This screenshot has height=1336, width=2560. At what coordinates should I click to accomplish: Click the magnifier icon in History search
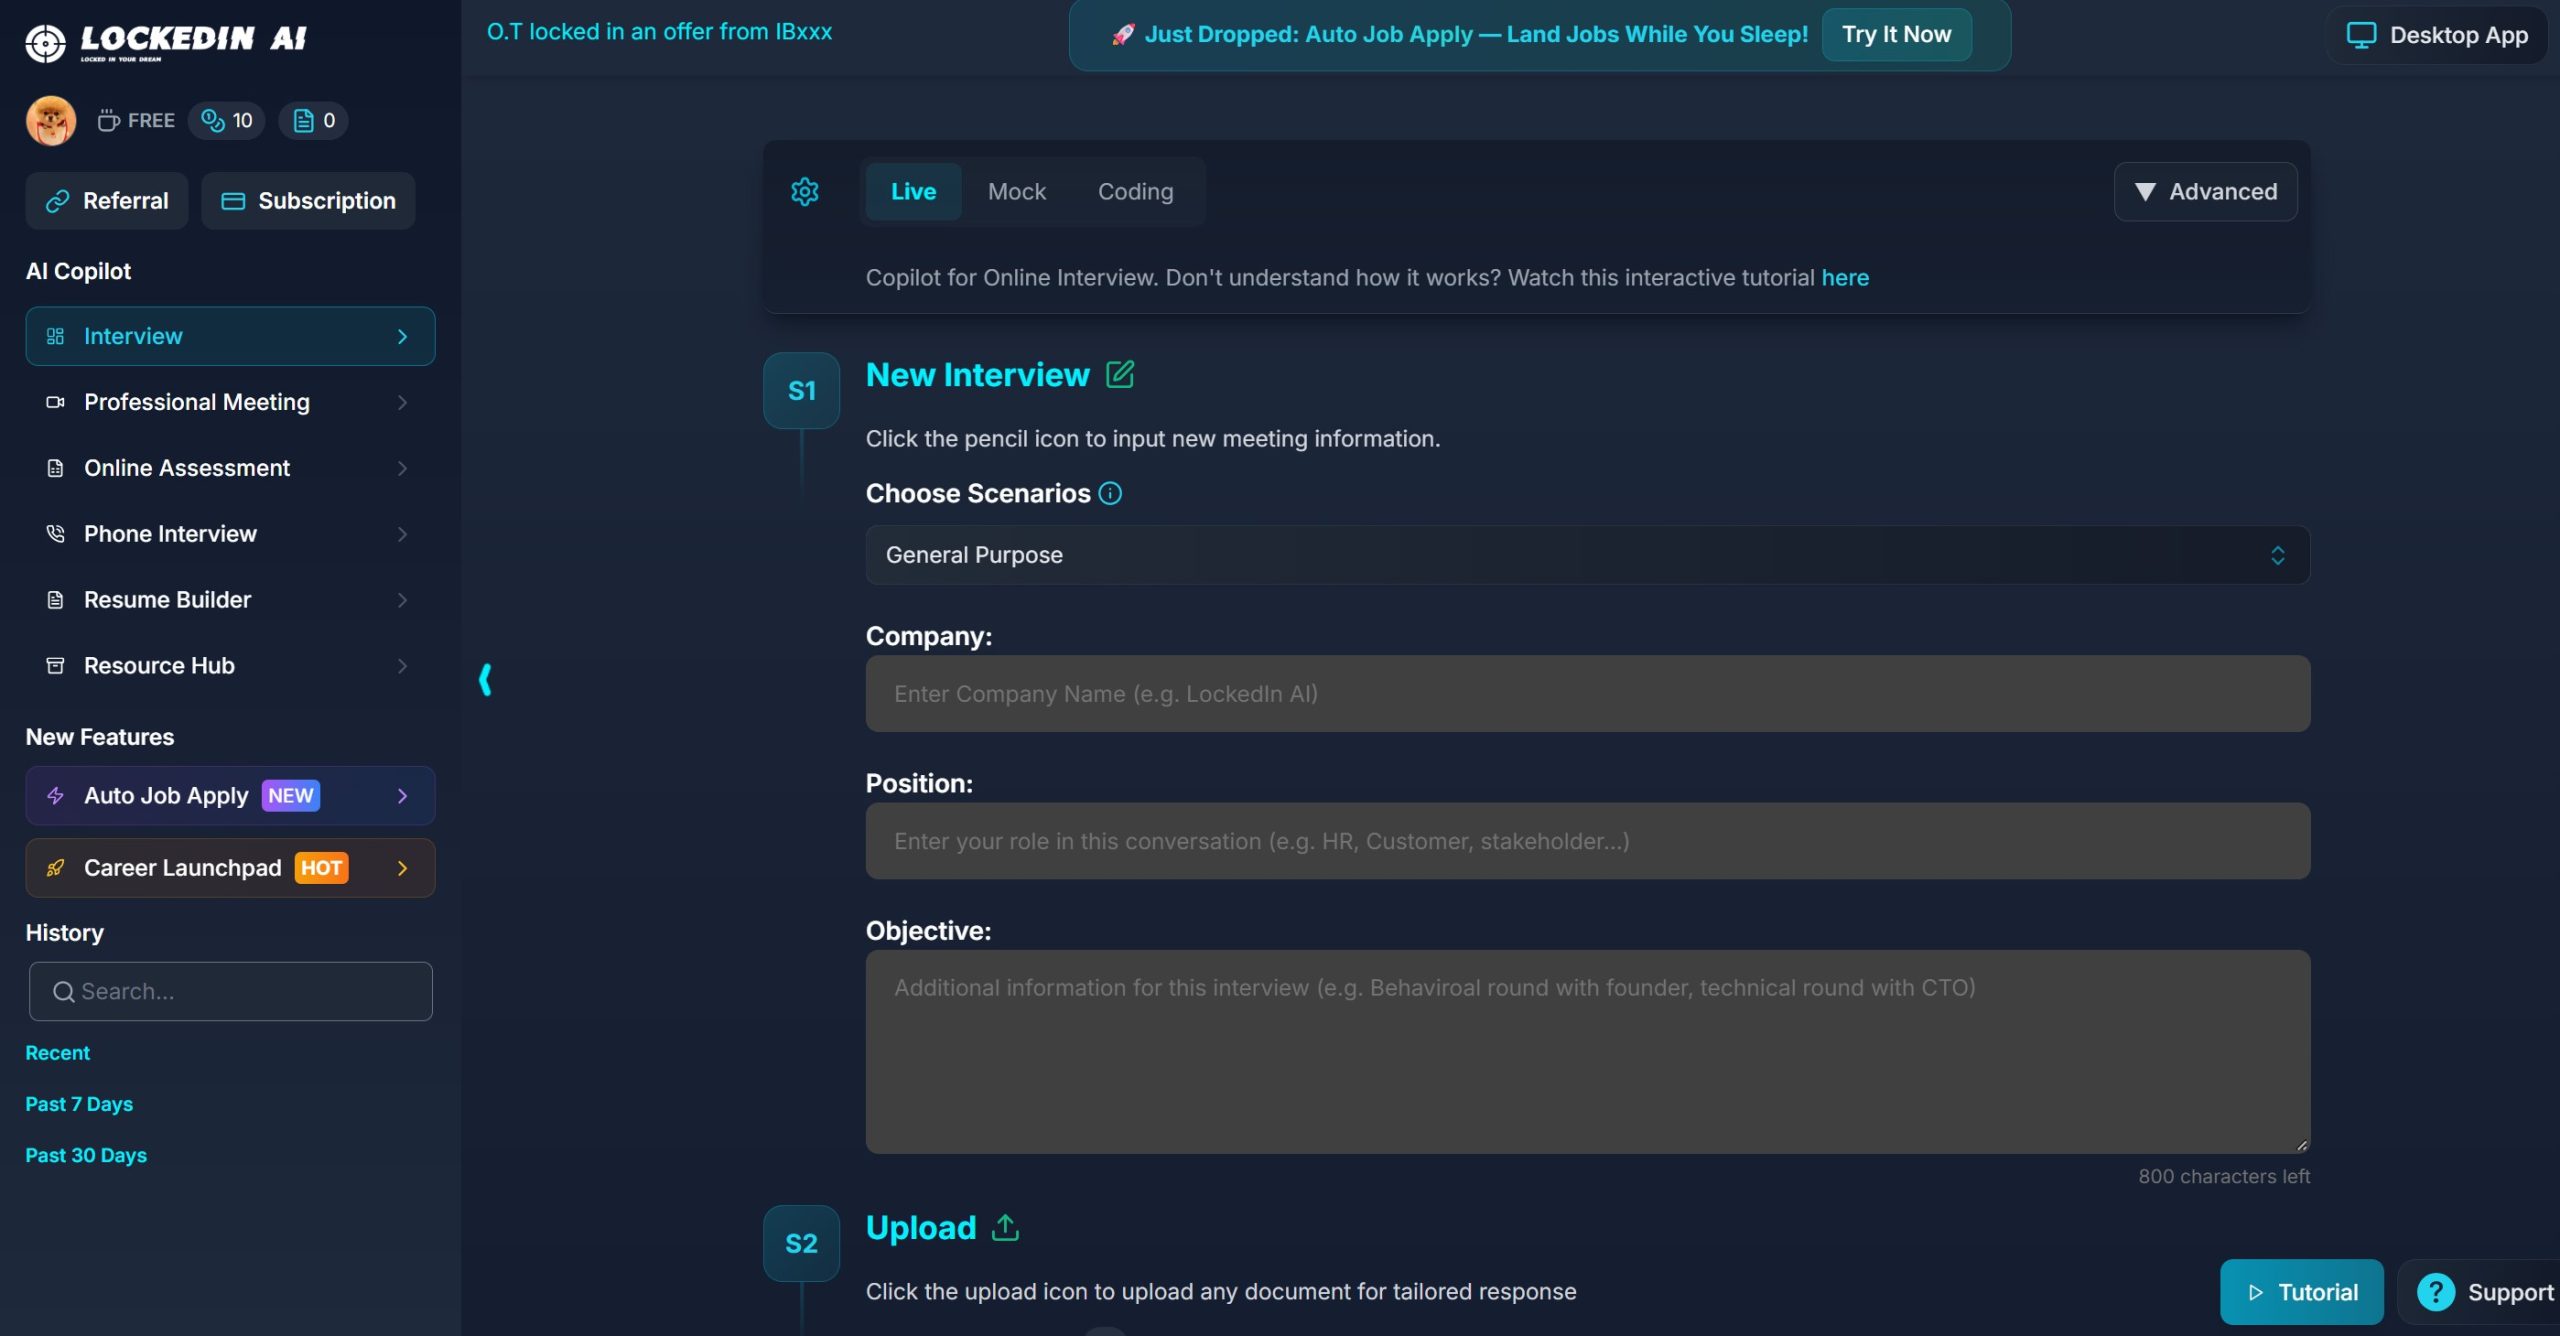[x=64, y=992]
